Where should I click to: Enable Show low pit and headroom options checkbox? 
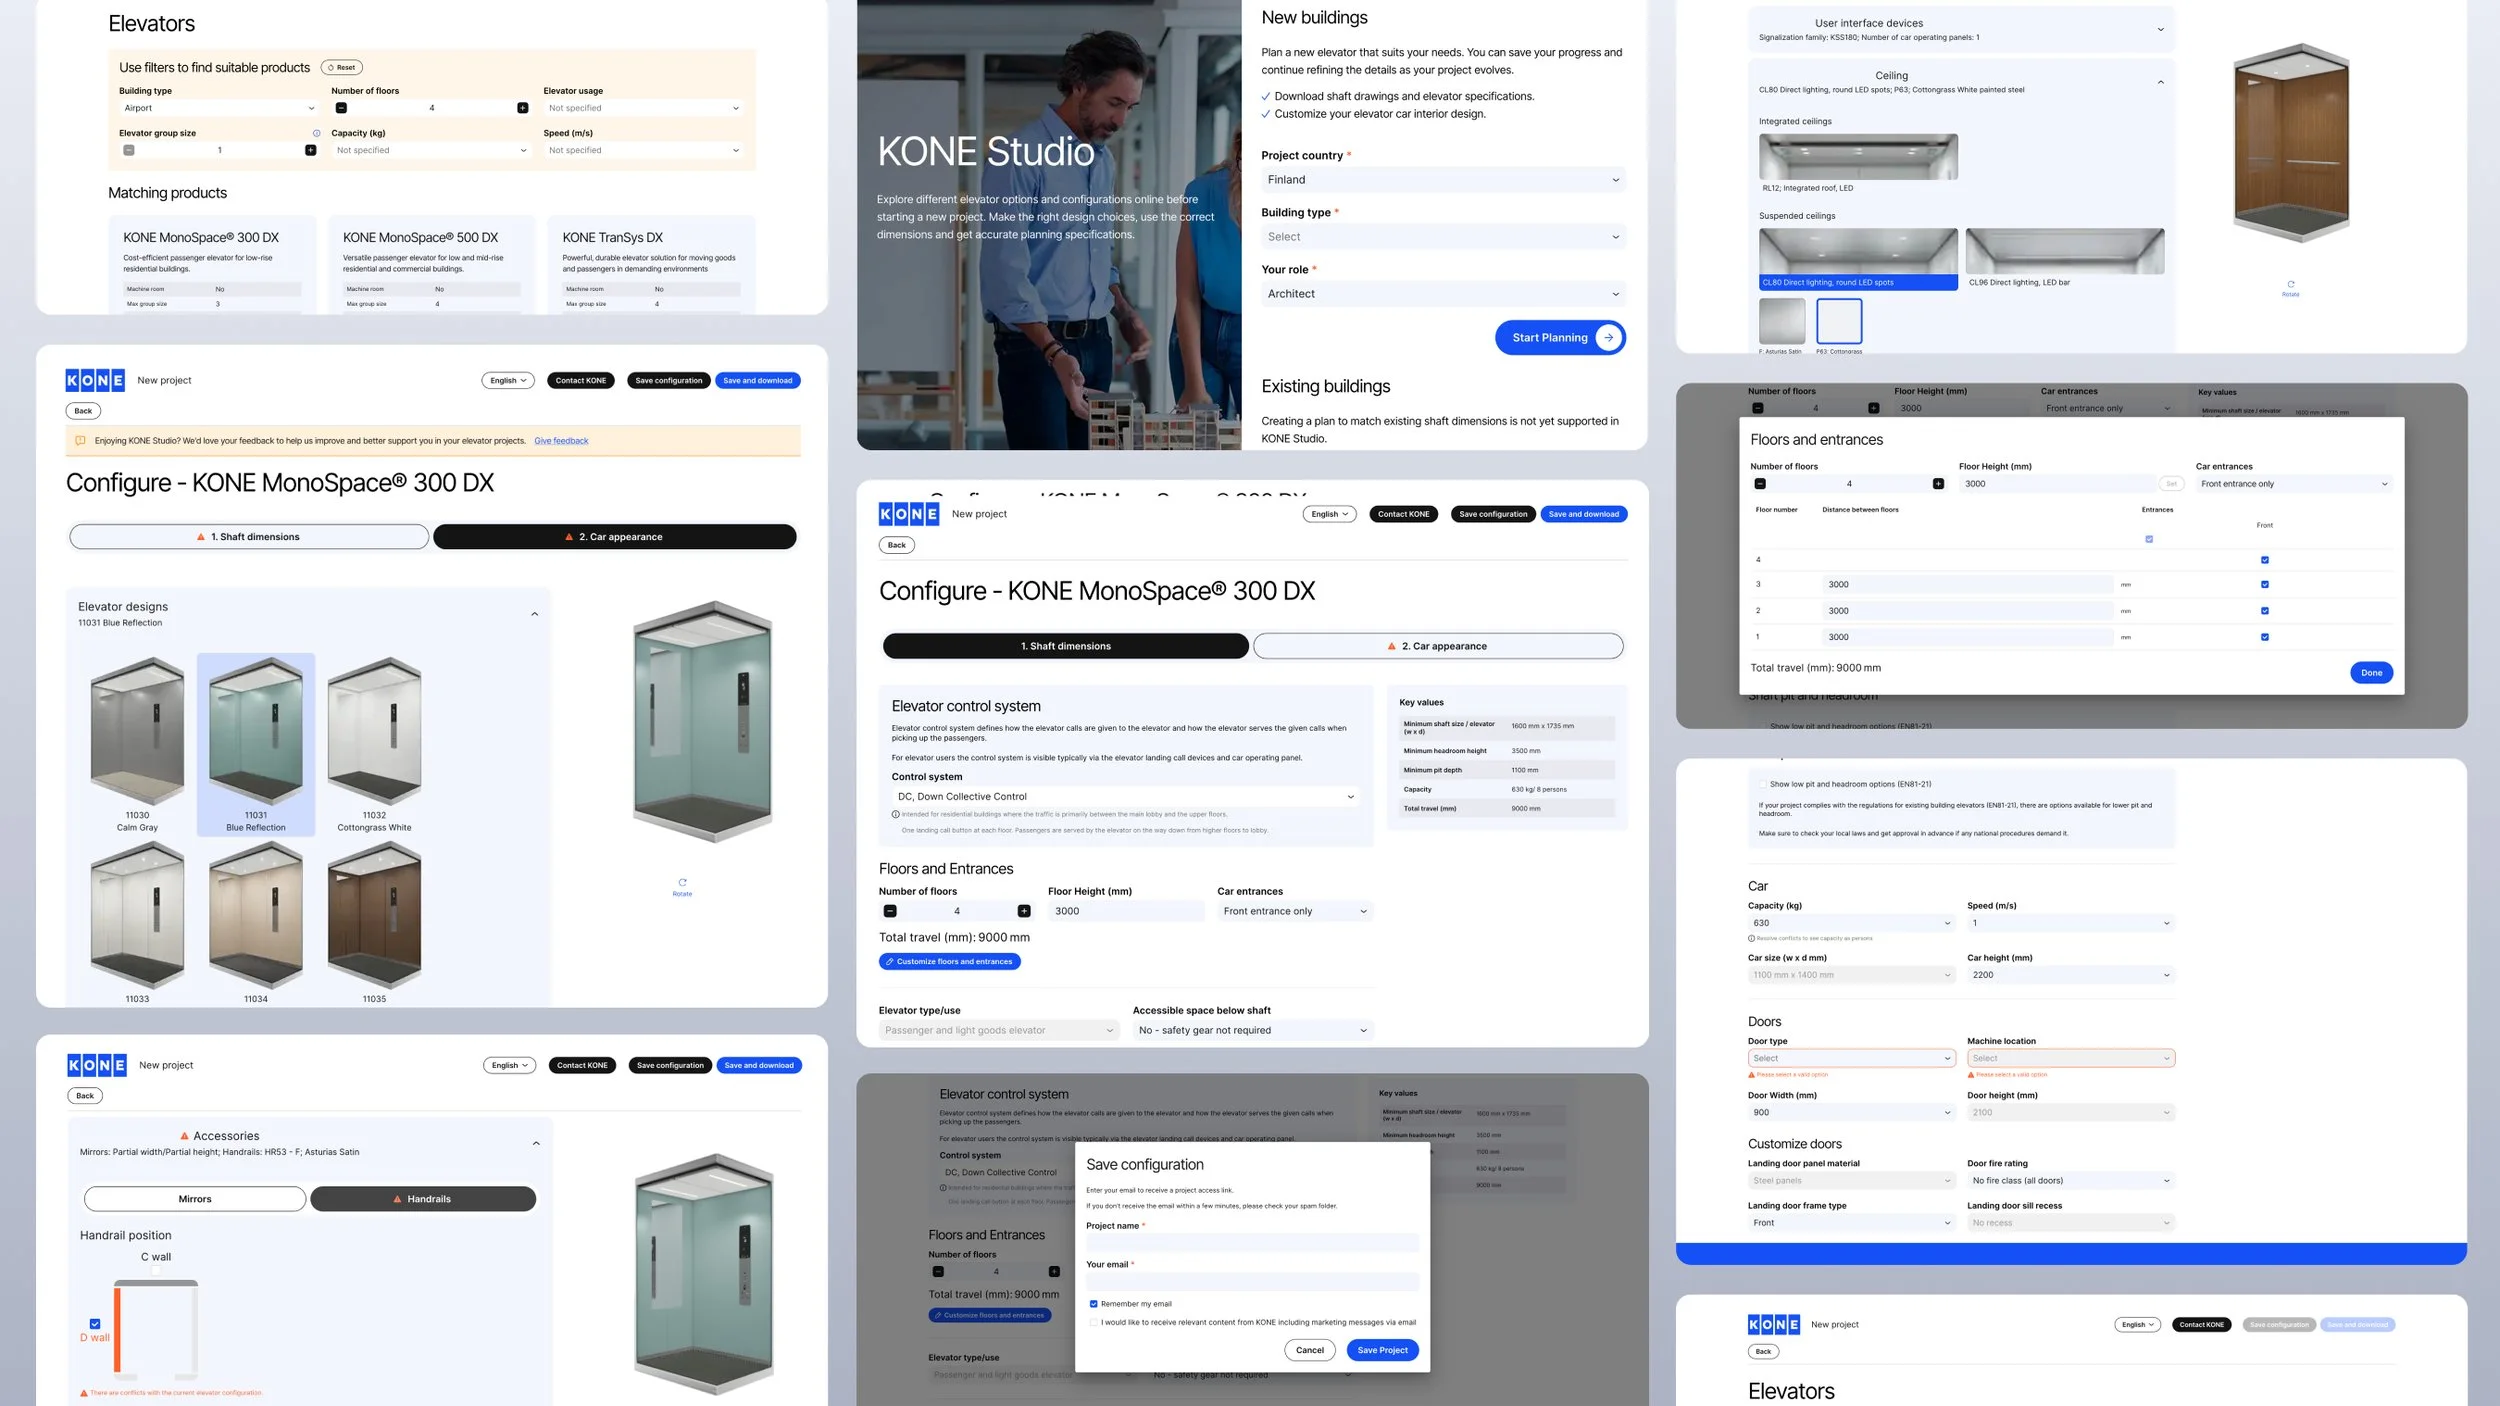pyautogui.click(x=1762, y=784)
